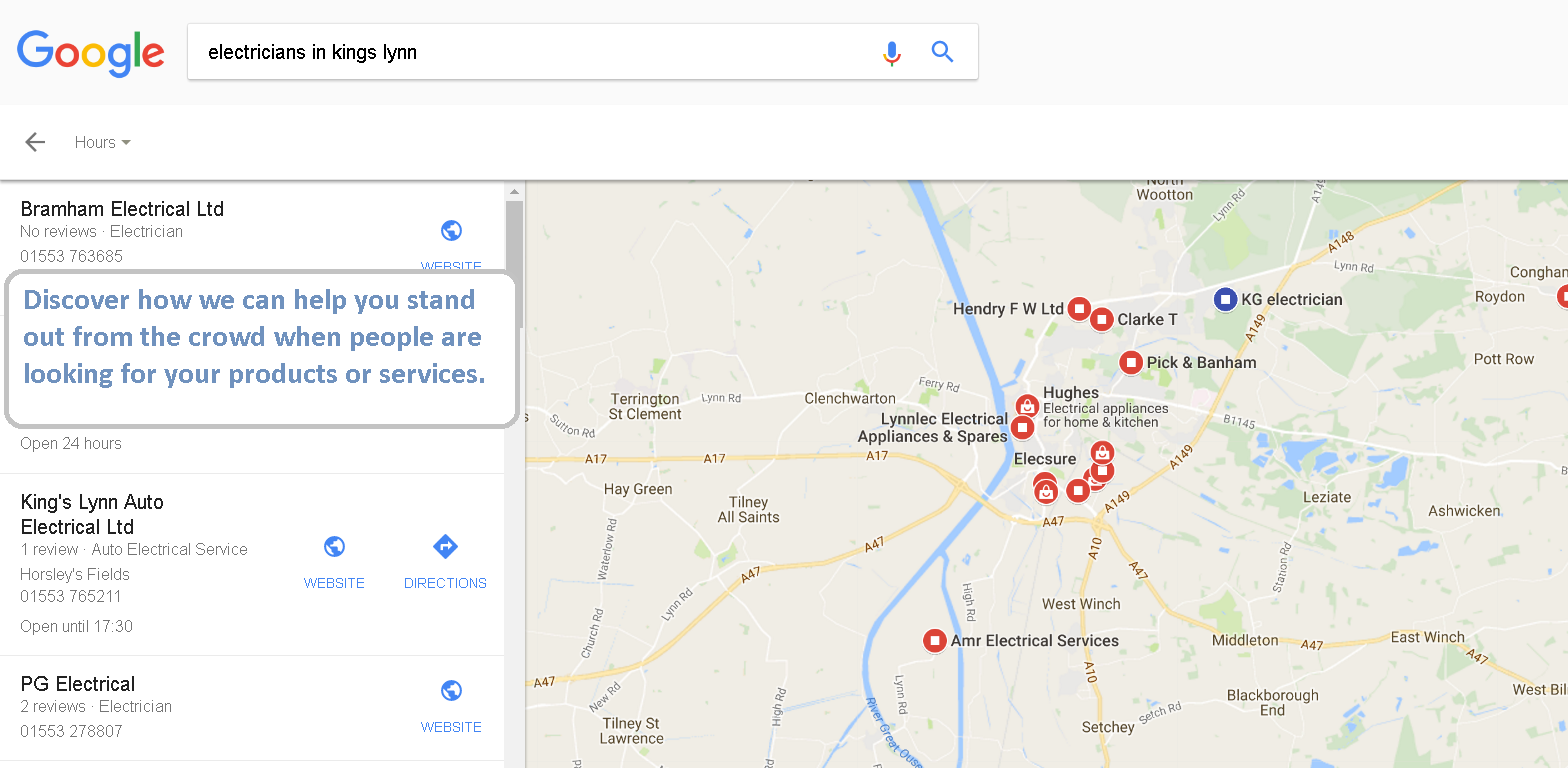The height and width of the screenshot is (768, 1568).
Task: Open PG Electrical website globe icon
Action: pos(451,692)
